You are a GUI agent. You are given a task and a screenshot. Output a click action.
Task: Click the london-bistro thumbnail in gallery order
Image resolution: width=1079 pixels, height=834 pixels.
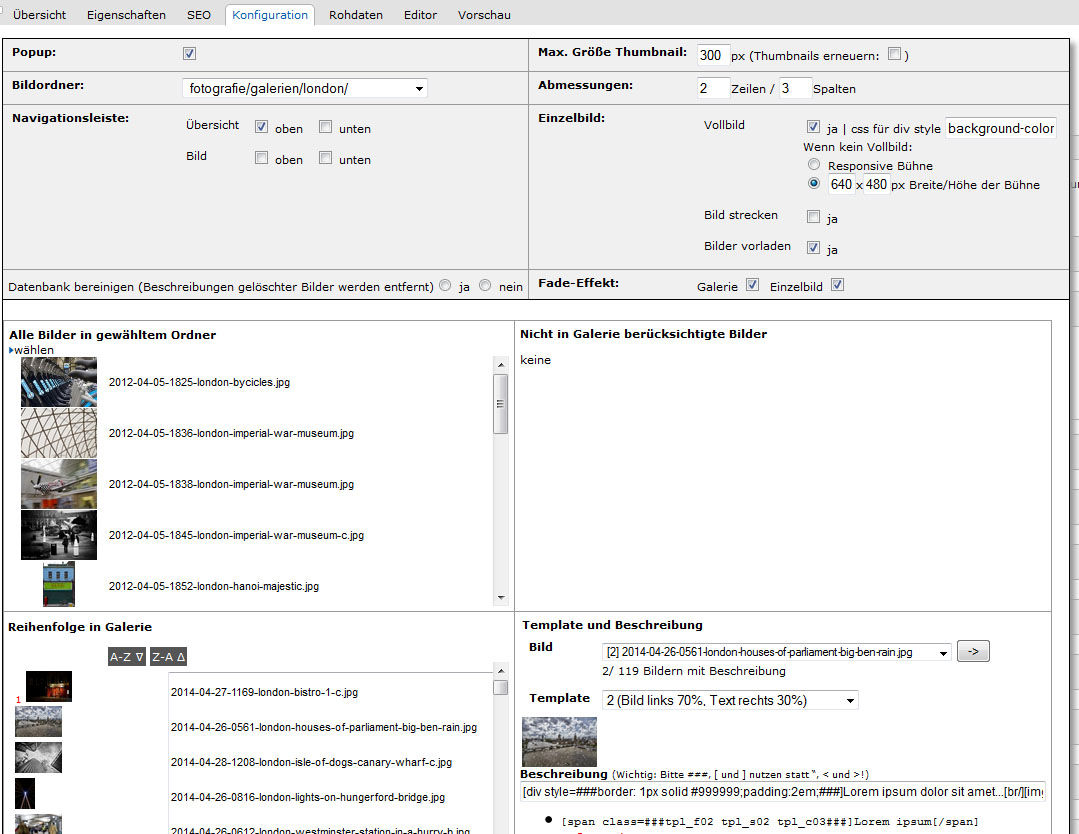(x=48, y=687)
